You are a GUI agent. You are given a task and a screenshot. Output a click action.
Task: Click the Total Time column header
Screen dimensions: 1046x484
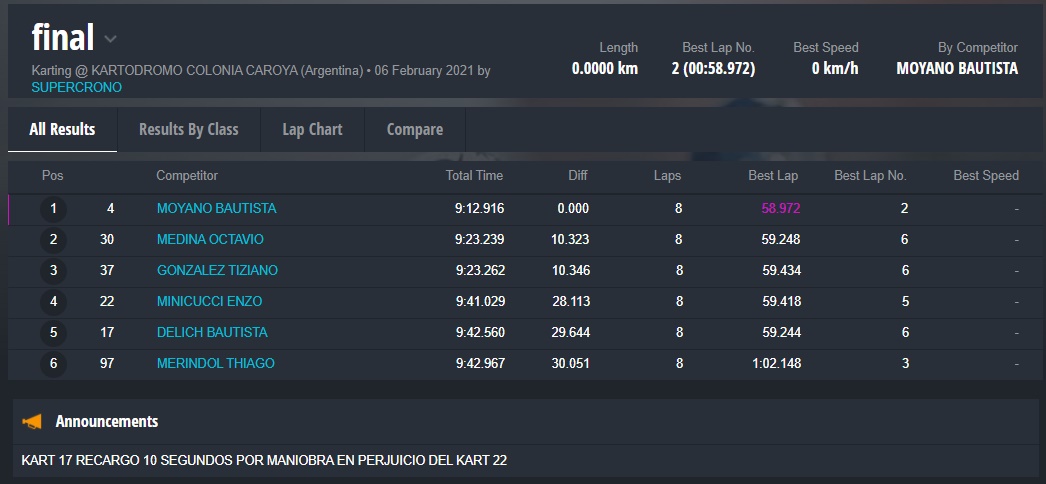(474, 176)
